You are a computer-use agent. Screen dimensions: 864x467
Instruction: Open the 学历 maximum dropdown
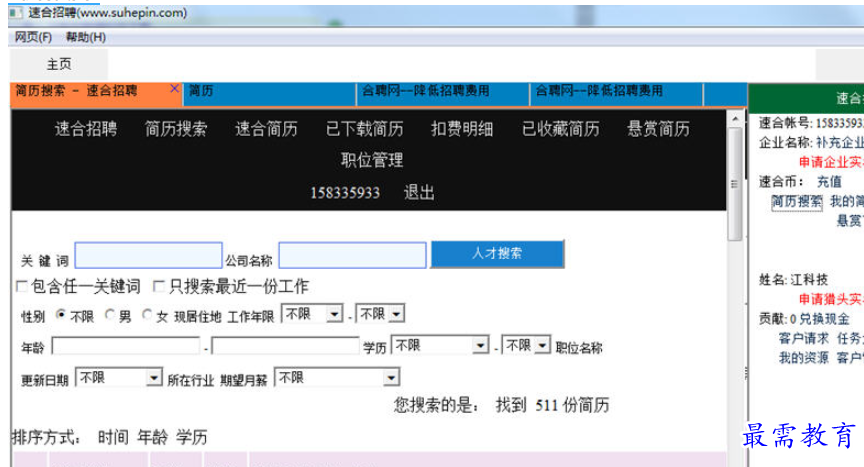click(x=526, y=345)
